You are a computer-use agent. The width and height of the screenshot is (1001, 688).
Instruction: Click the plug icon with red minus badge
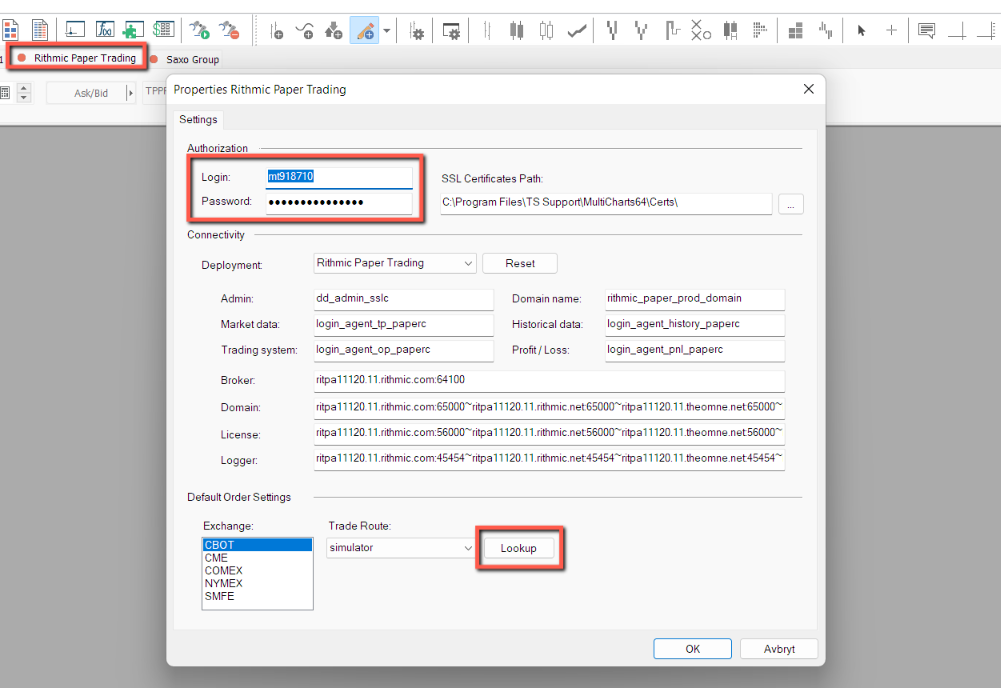[229, 30]
